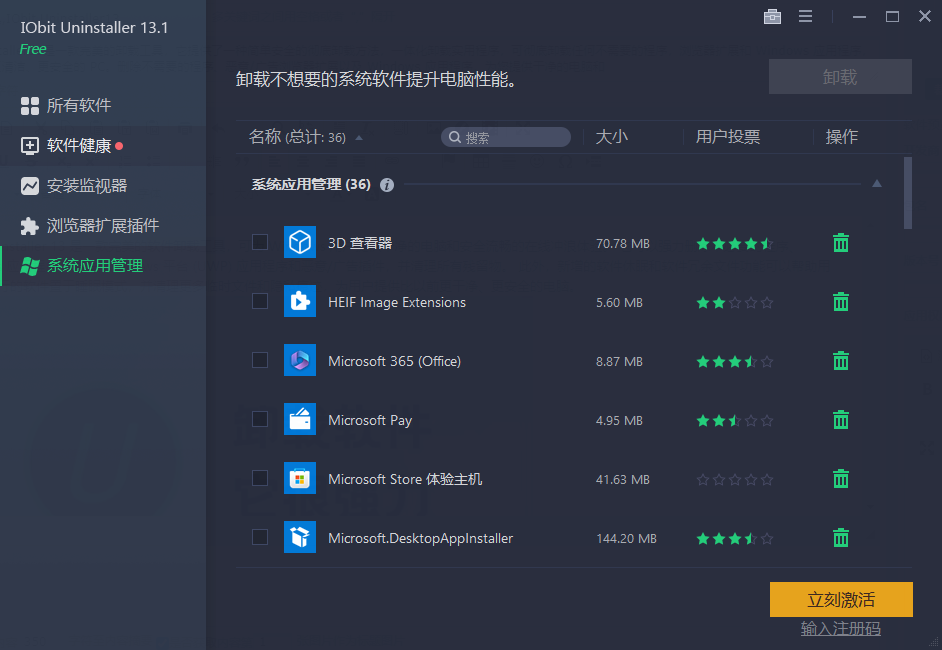942x650 pixels.
Task: Uninstall Microsoft 365 (Office) via trash icon
Action: (840, 360)
